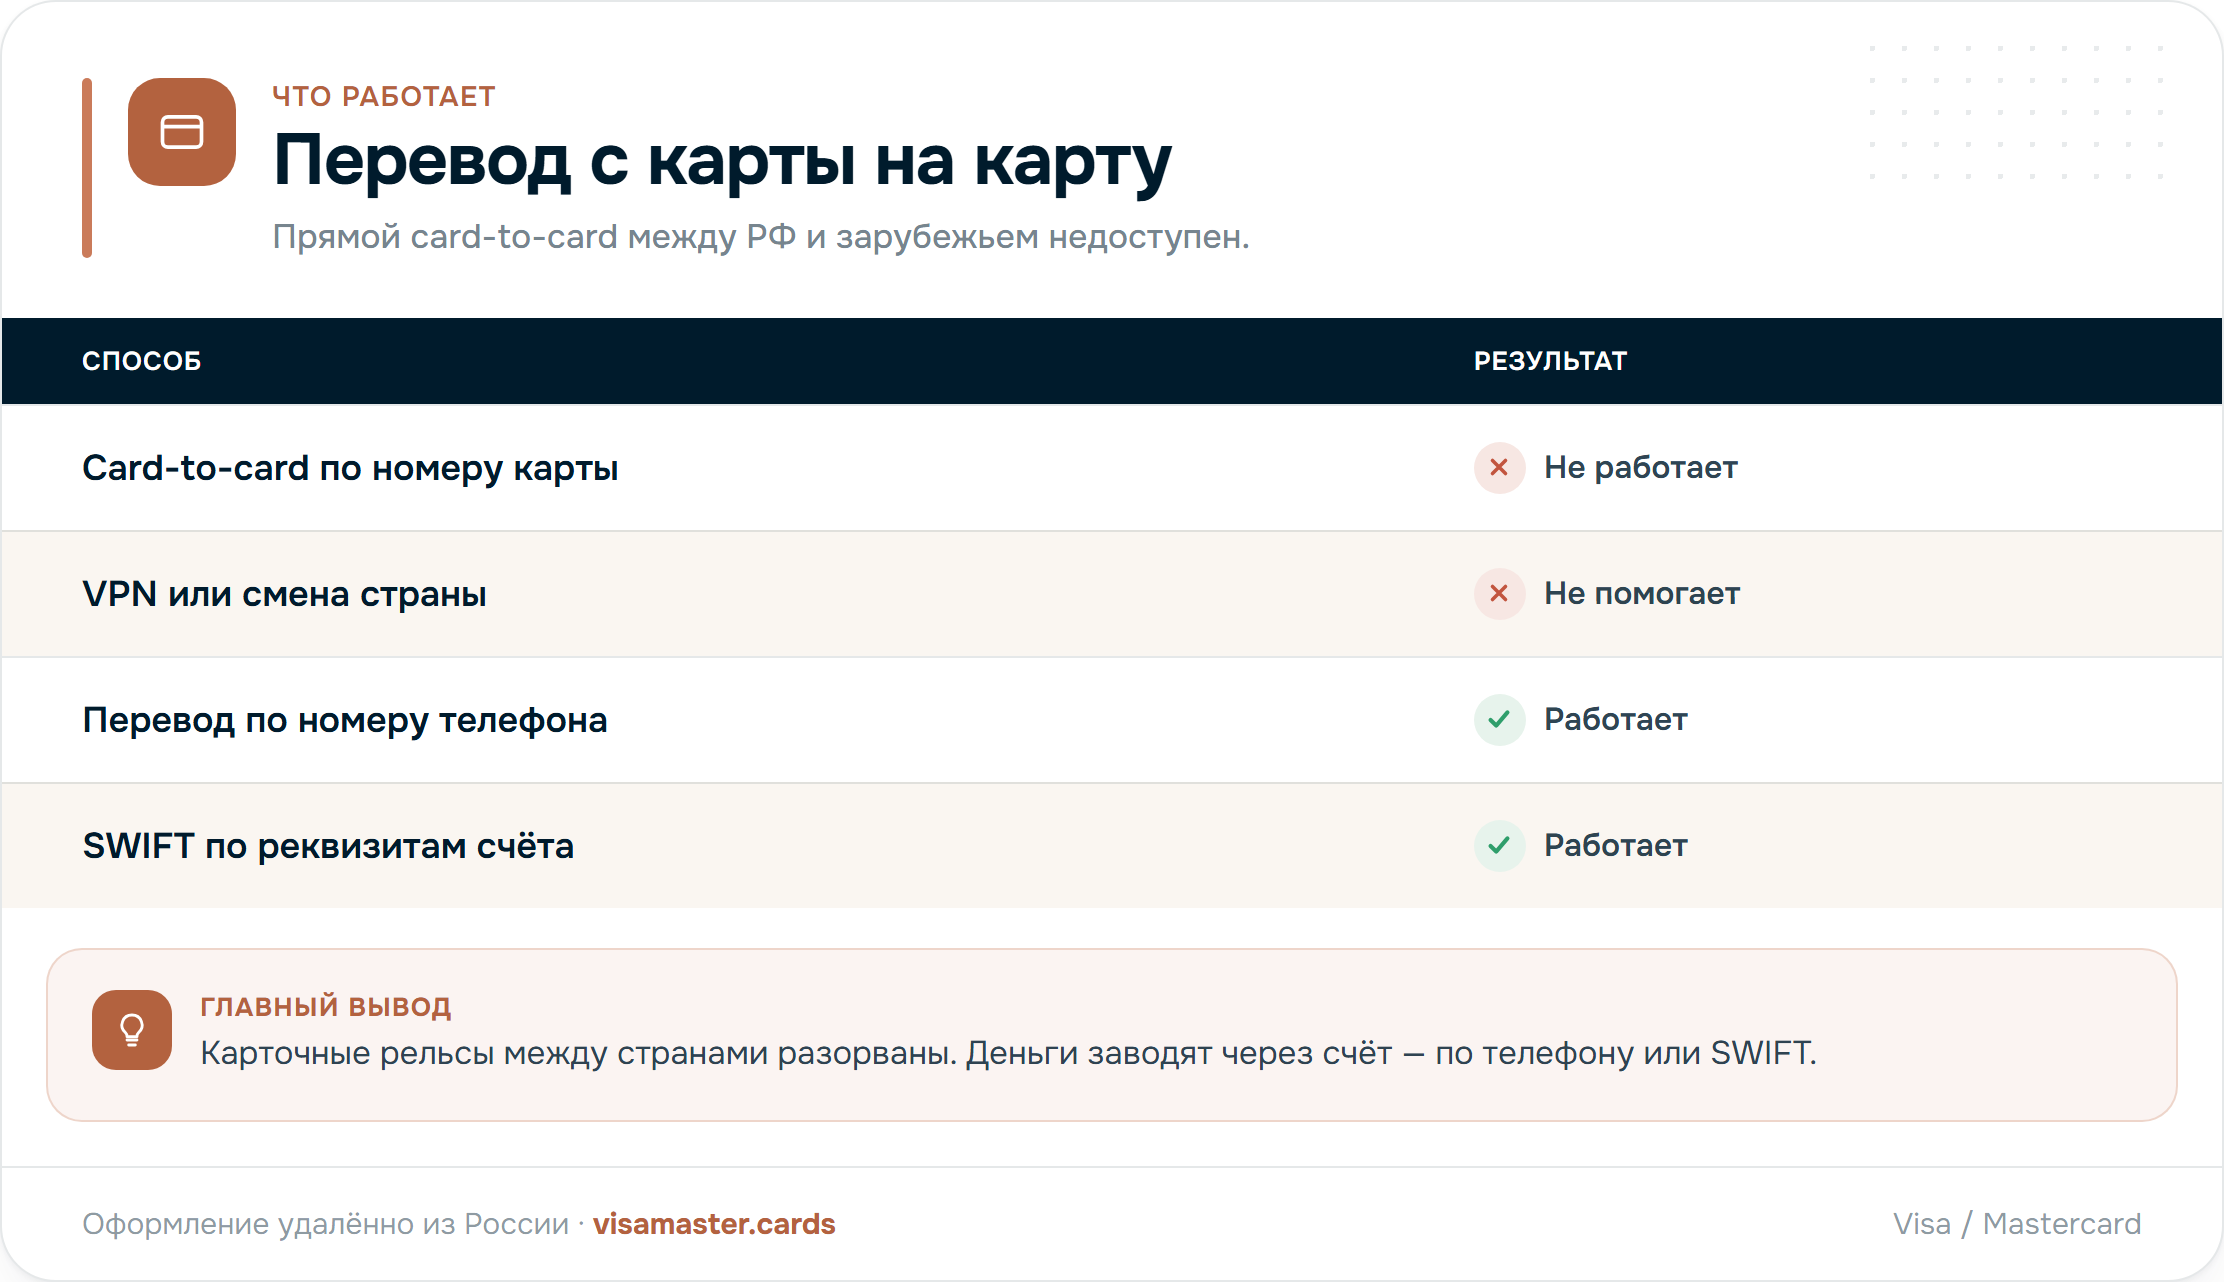Select VPN или смена страны row text
The height and width of the screenshot is (1282, 2224).
click(x=284, y=594)
